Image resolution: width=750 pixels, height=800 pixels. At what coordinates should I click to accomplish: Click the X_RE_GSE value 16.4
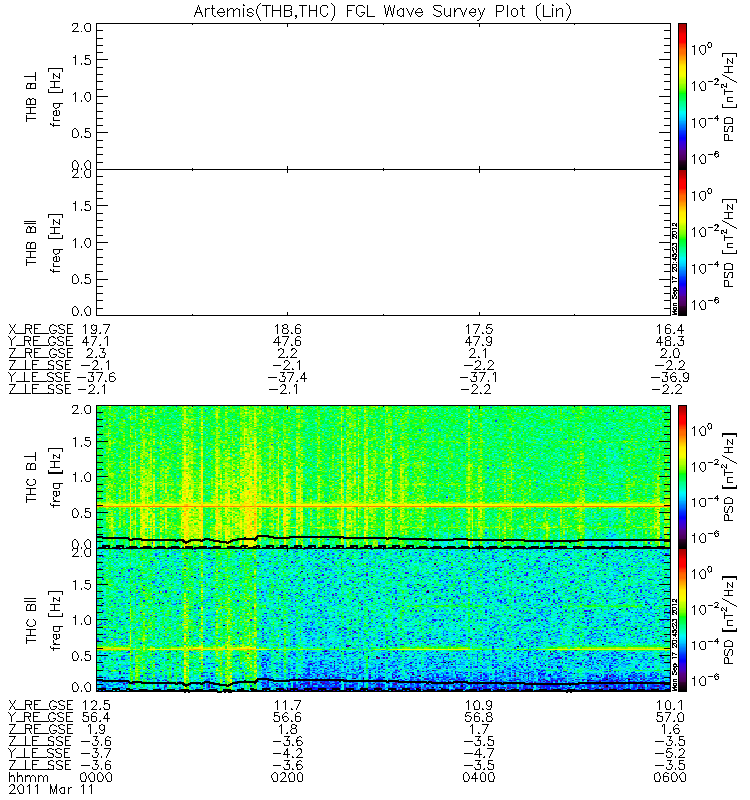click(670, 329)
